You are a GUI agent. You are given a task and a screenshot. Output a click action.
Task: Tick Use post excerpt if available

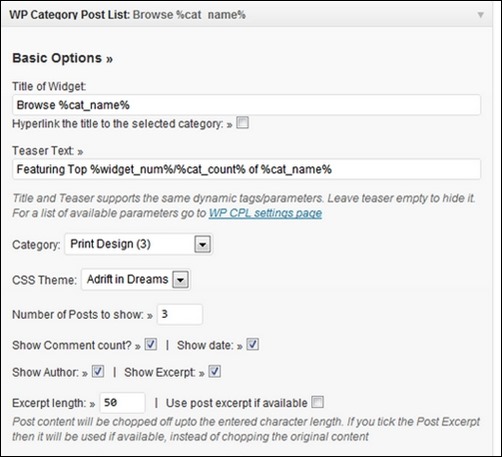[x=317, y=402]
